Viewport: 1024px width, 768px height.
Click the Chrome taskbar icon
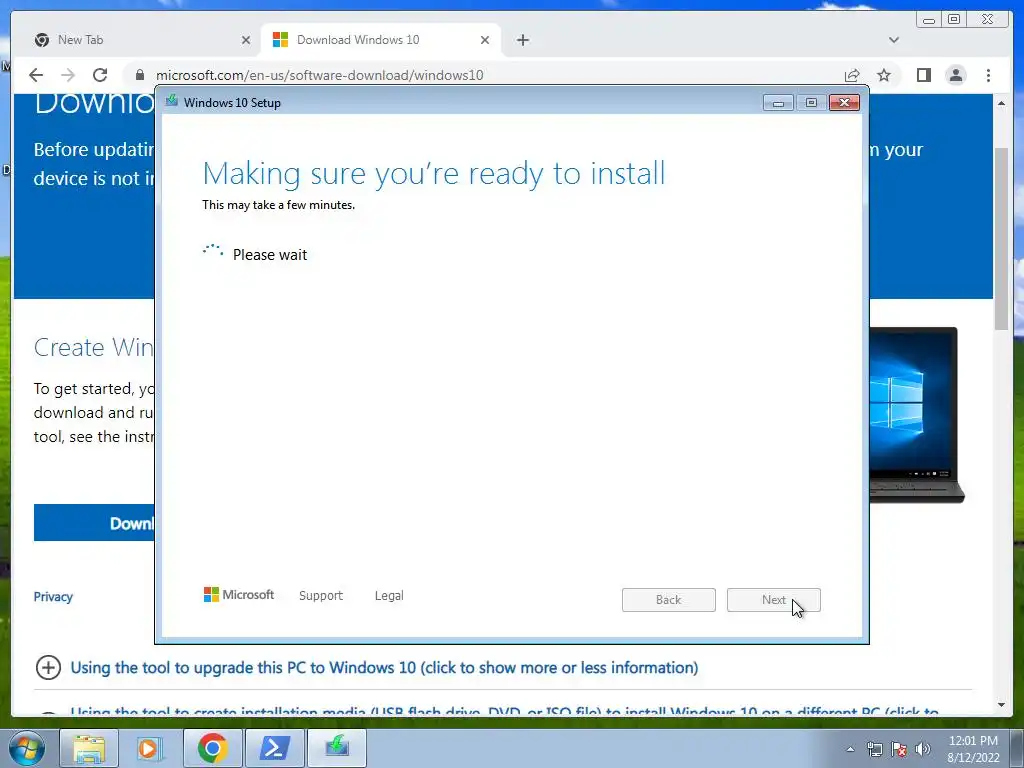212,748
